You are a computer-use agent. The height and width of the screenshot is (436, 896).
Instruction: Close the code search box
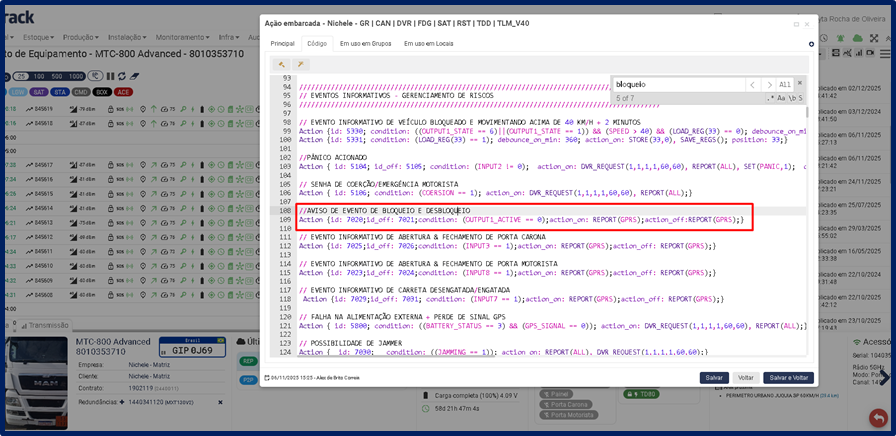[x=802, y=85]
